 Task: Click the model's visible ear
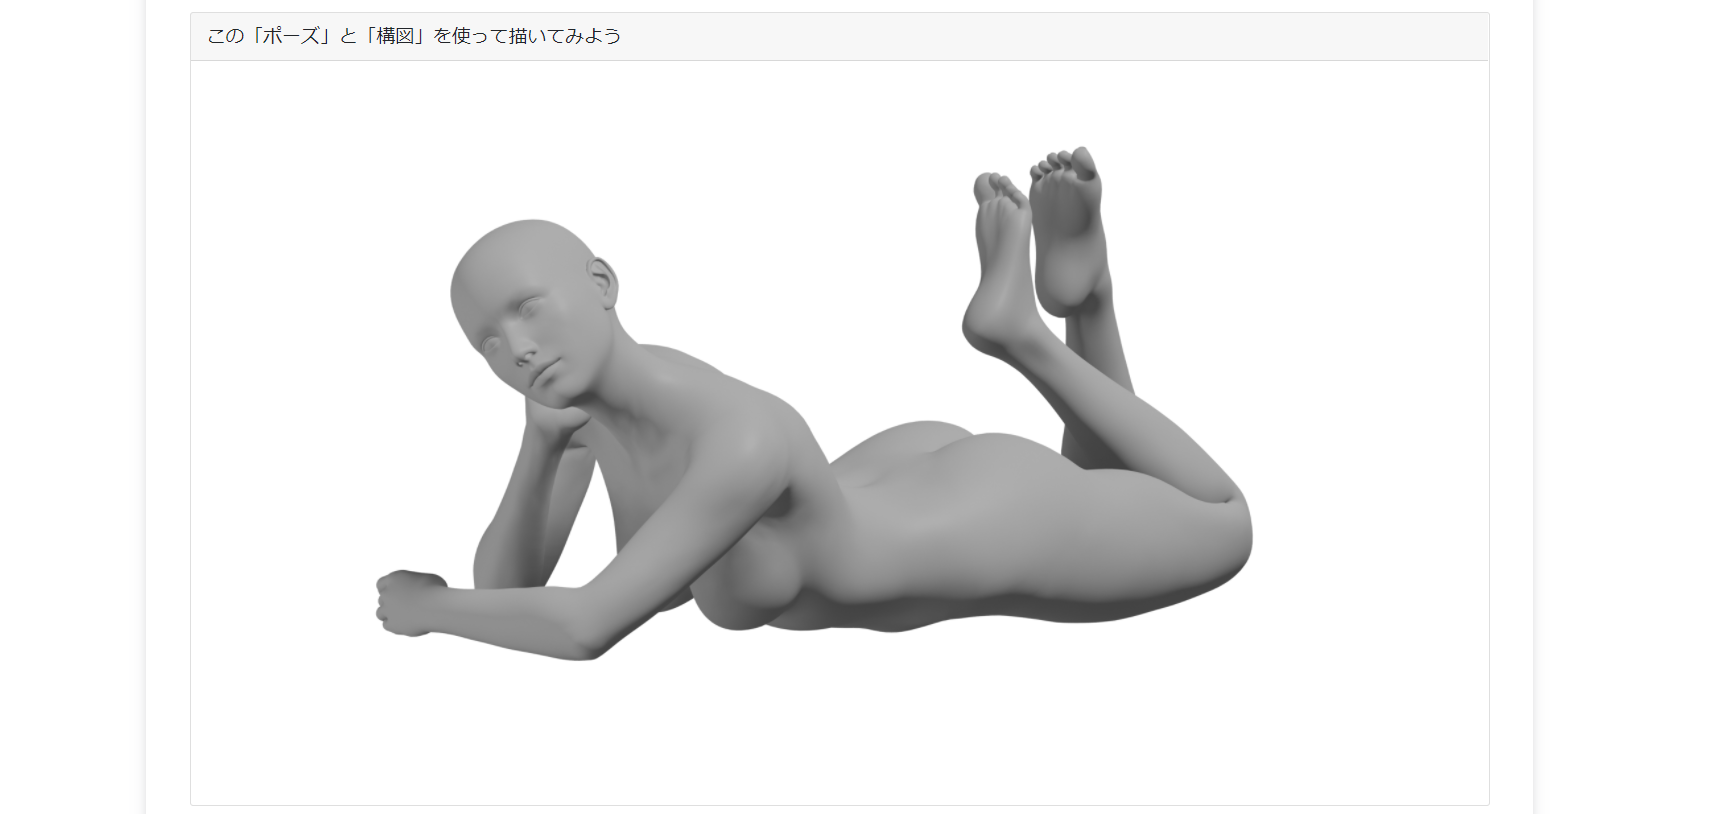pos(603,283)
